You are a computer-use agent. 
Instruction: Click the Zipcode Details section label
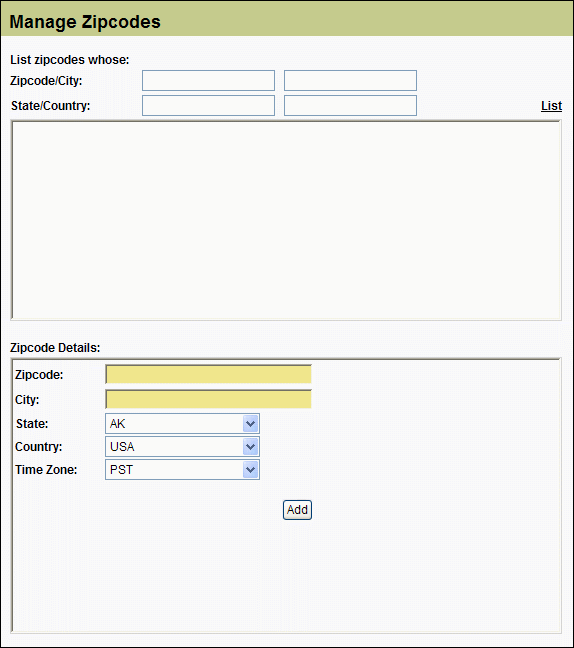click(x=55, y=348)
